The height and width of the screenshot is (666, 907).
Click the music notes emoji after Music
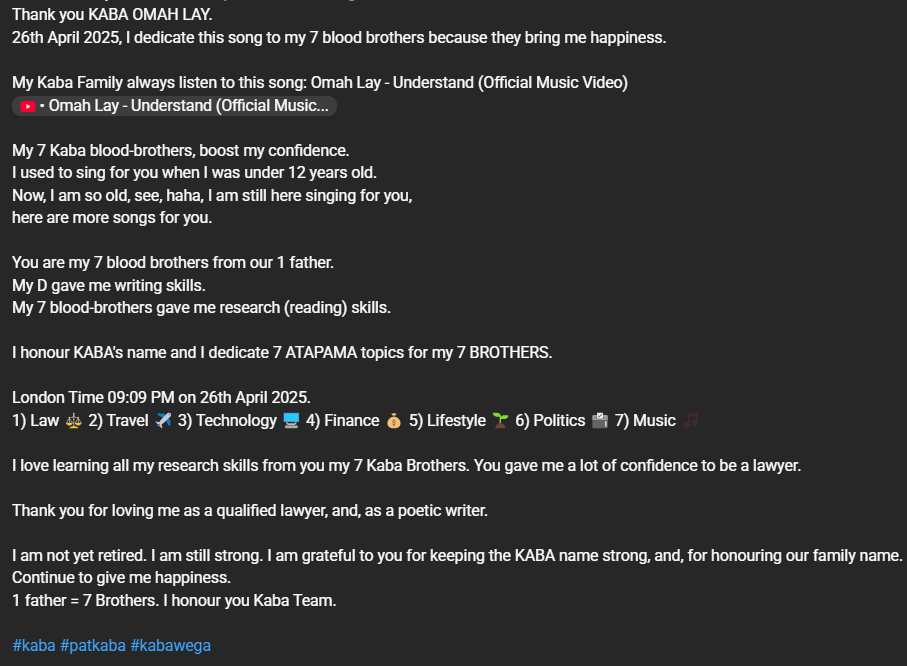691,421
